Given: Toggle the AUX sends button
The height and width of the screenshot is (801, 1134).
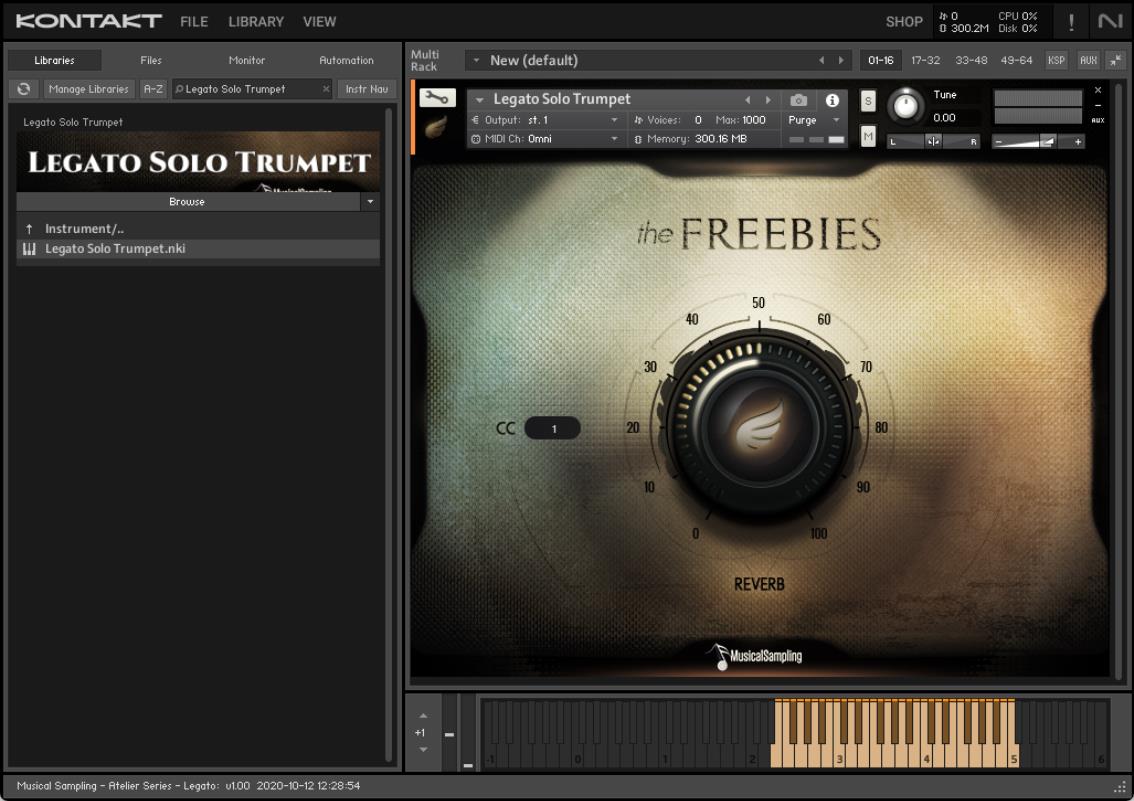Looking at the screenshot, I should [1088, 61].
